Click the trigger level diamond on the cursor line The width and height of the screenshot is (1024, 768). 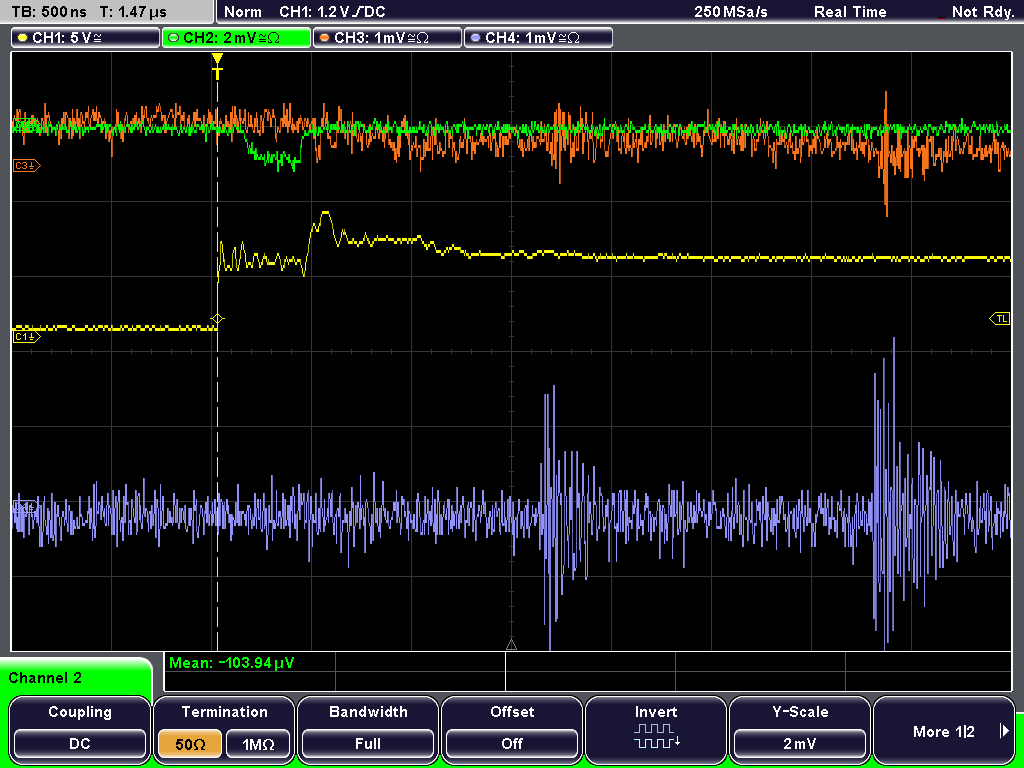217,319
